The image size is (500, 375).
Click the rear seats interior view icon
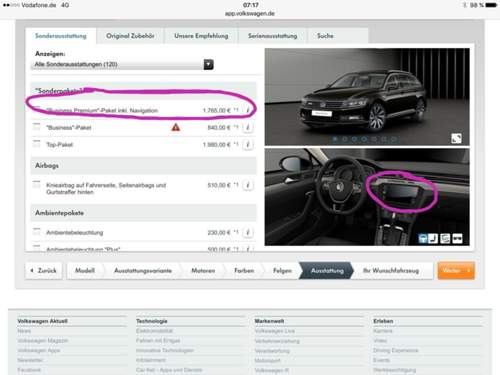445,239
